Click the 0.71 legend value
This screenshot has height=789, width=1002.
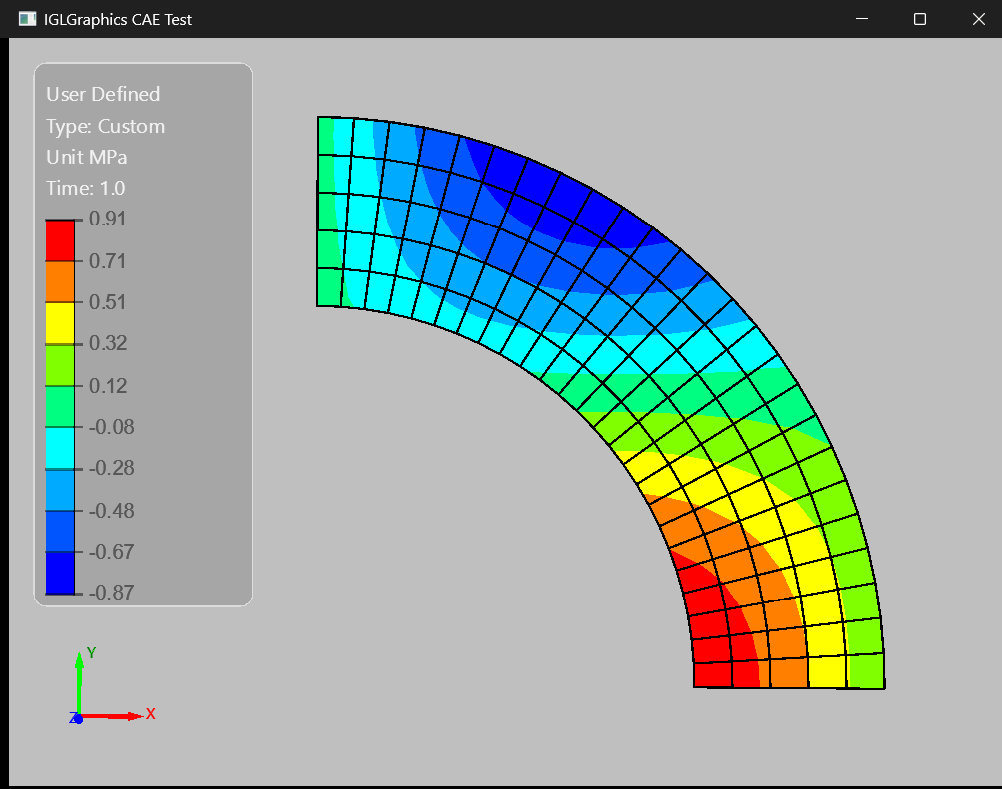[107, 261]
